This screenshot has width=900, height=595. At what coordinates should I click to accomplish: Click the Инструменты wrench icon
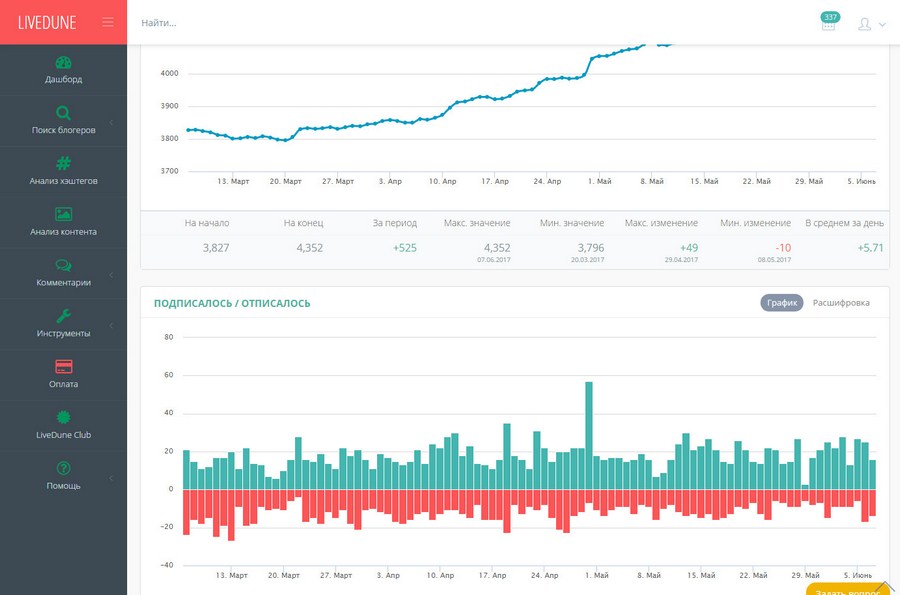pos(63,316)
